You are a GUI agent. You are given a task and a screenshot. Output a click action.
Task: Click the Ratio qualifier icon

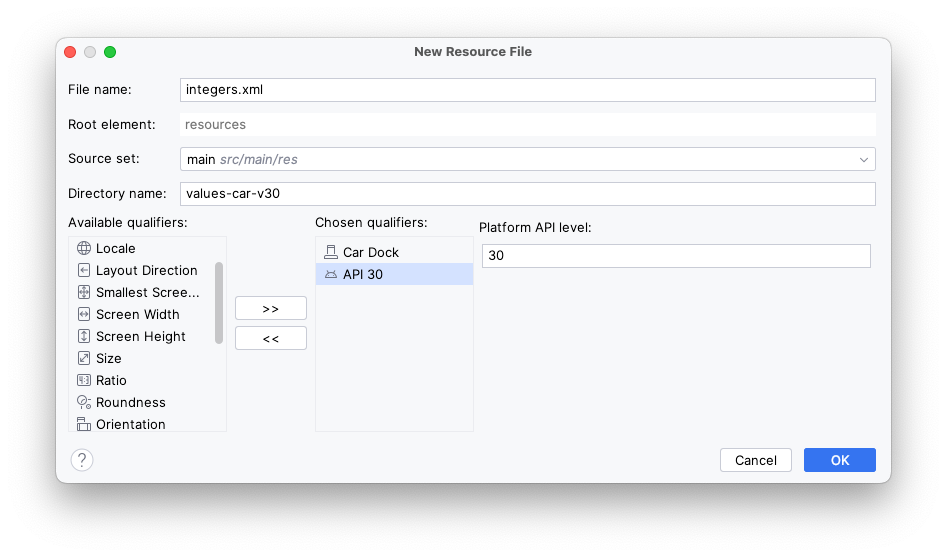click(84, 380)
